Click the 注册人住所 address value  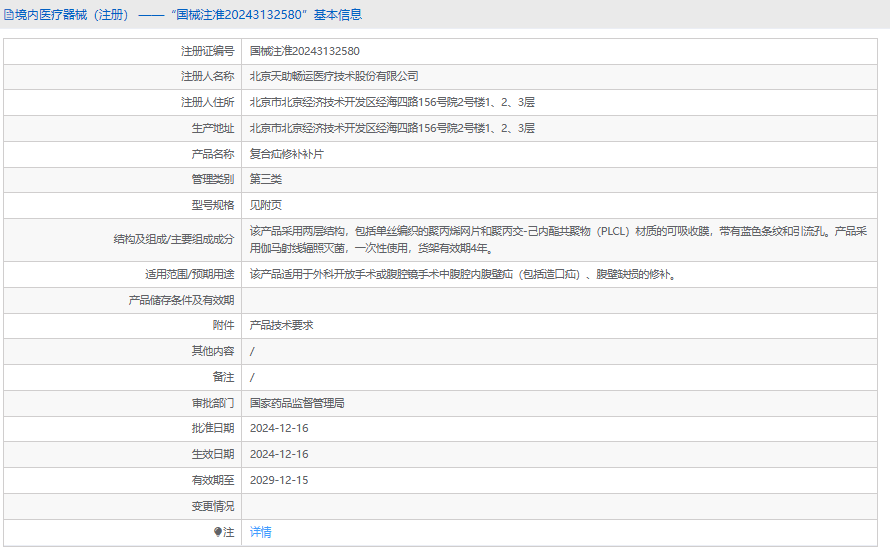point(392,102)
